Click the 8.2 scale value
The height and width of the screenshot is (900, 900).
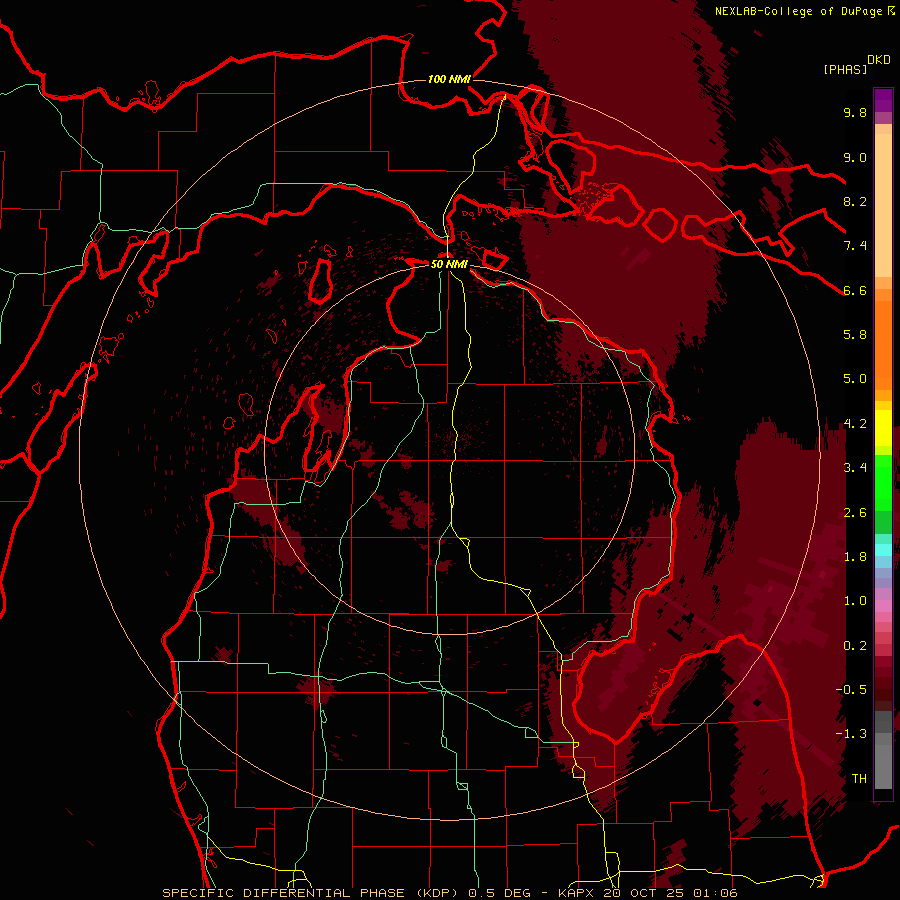[855, 201]
